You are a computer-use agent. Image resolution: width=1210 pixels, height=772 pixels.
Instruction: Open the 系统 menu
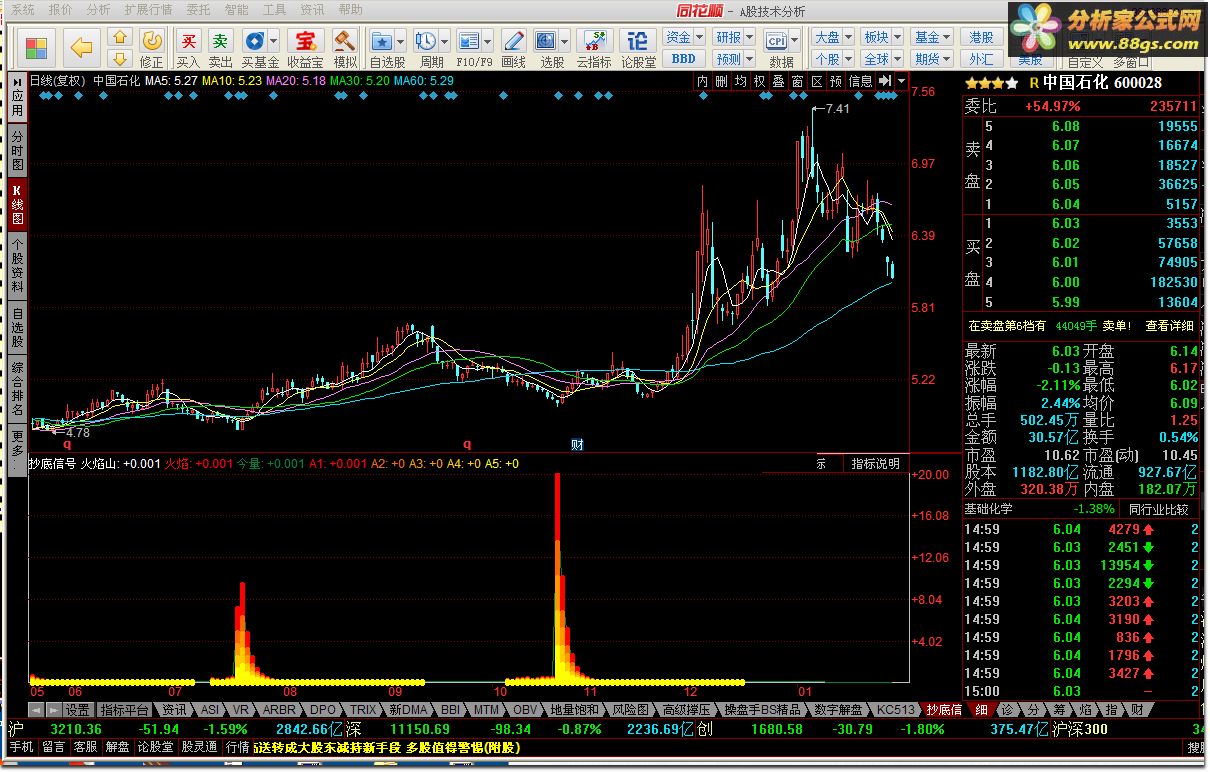click(22, 9)
